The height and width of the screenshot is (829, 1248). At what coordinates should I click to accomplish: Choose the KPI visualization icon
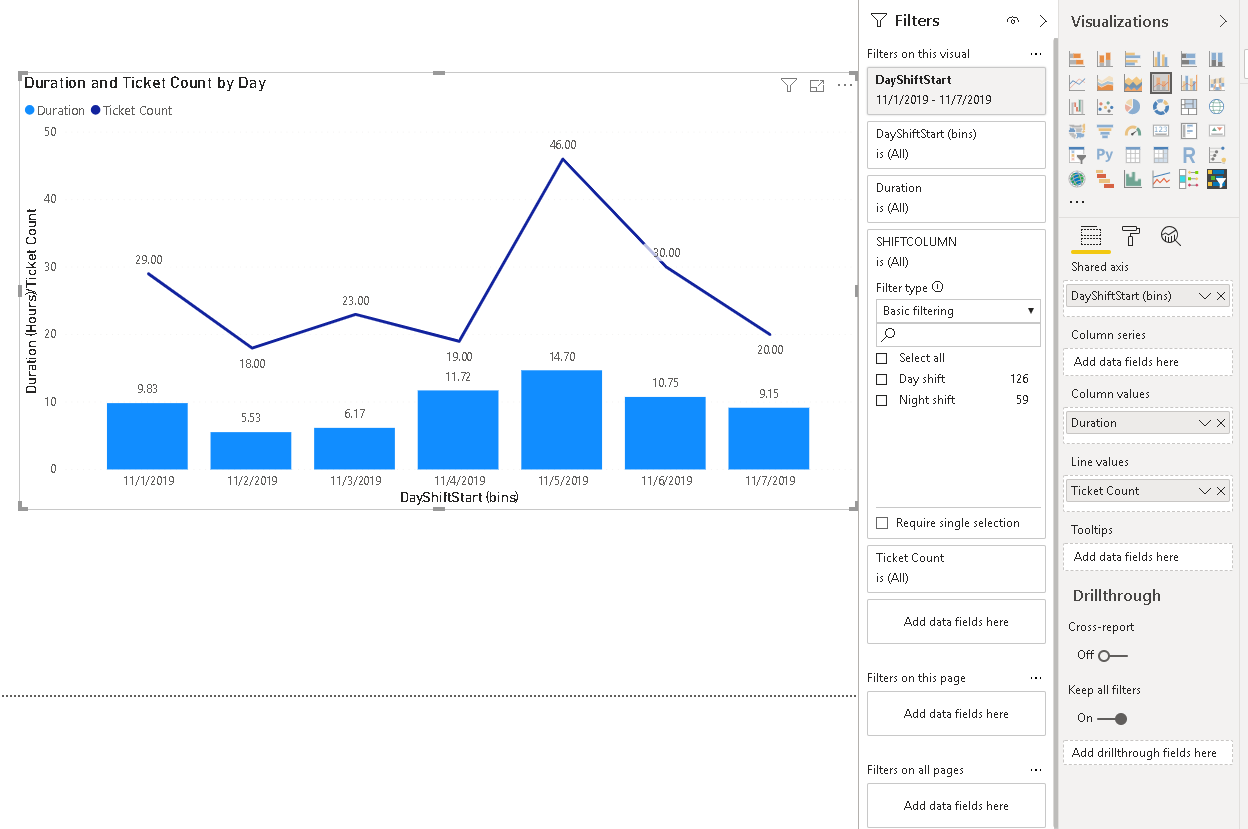(x=1217, y=131)
